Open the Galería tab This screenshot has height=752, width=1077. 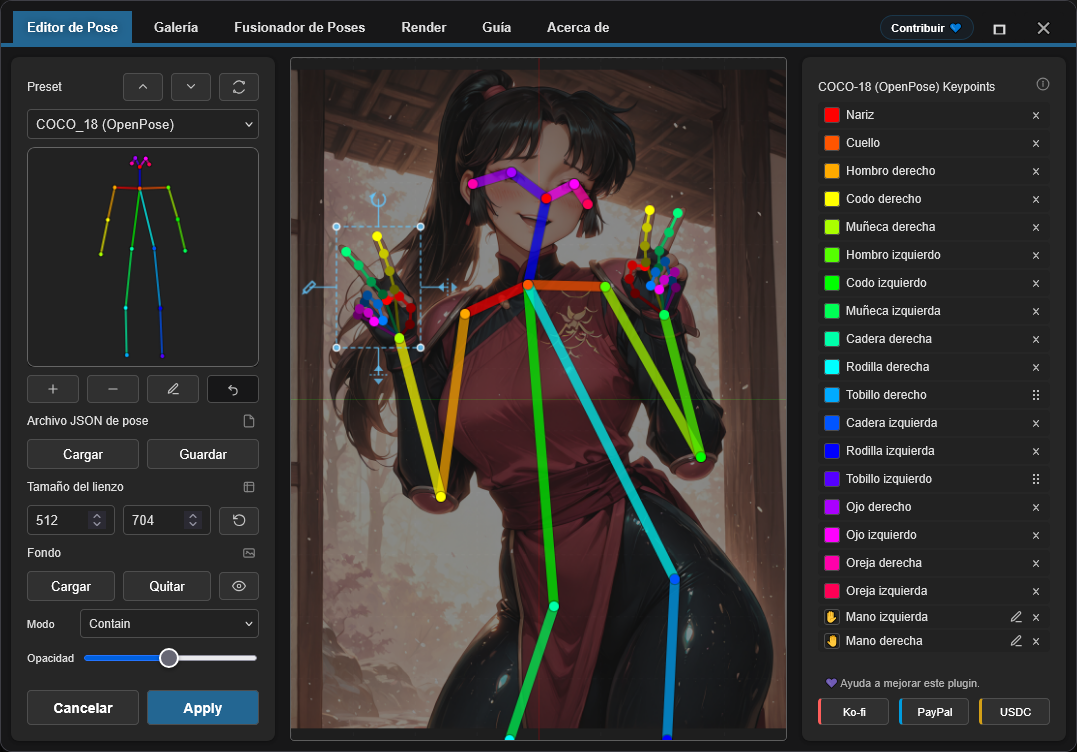(x=176, y=27)
